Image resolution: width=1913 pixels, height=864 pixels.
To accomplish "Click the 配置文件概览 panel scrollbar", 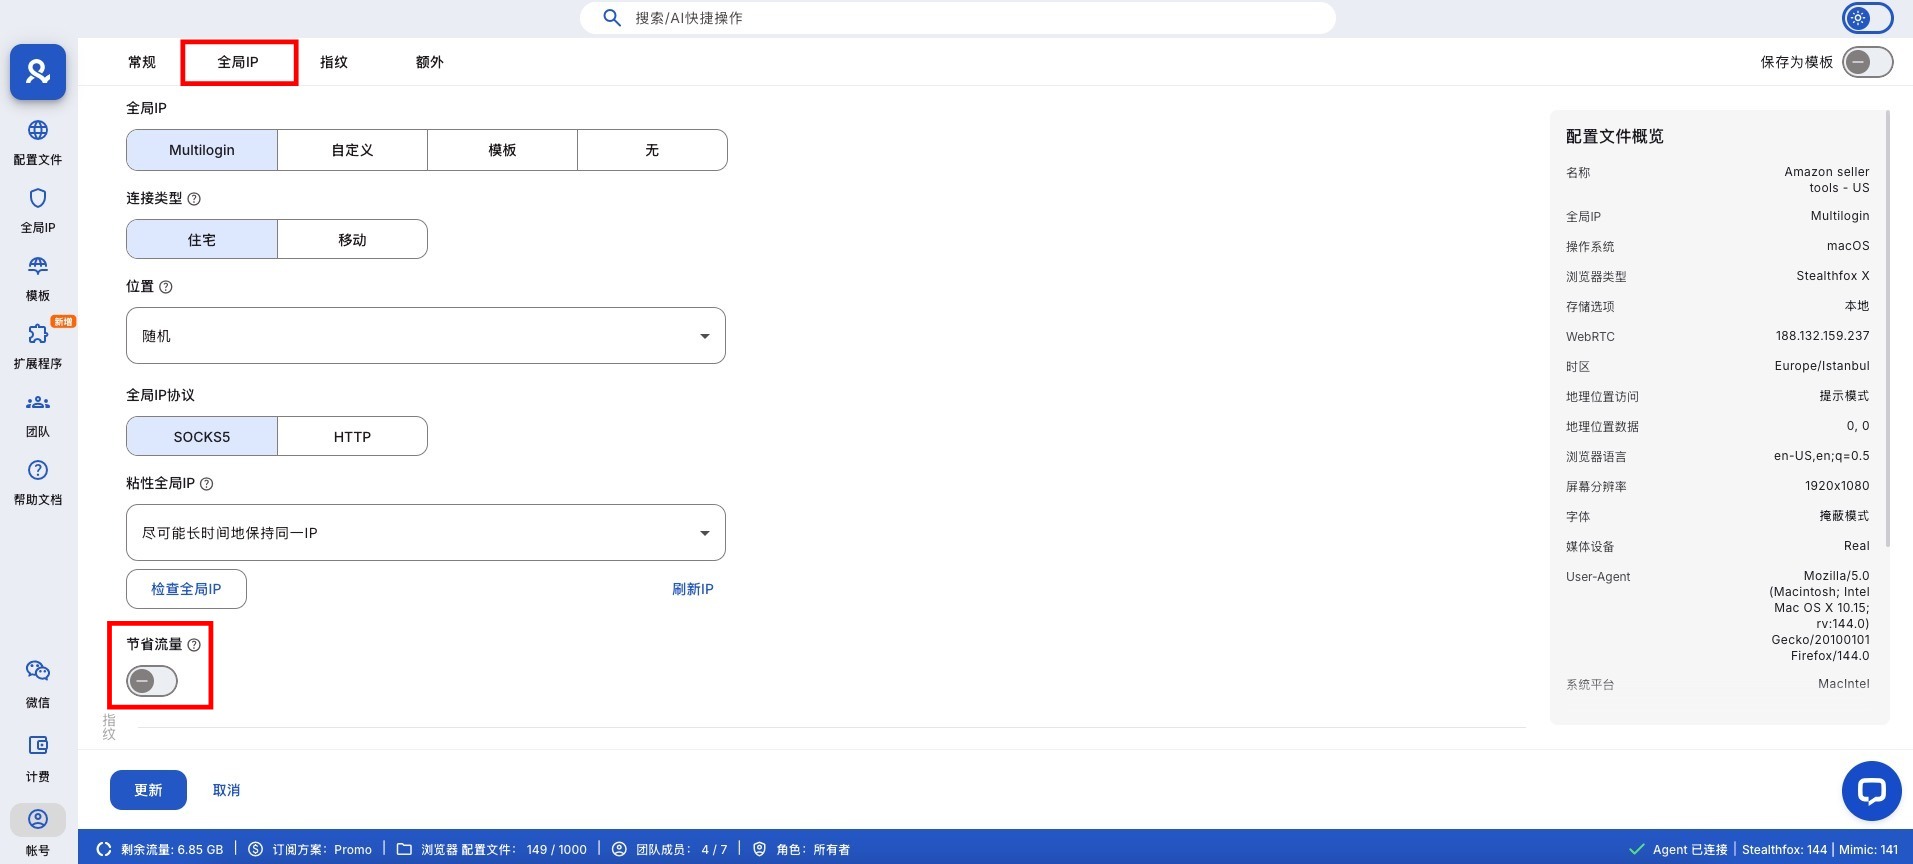I will tap(1887, 330).
